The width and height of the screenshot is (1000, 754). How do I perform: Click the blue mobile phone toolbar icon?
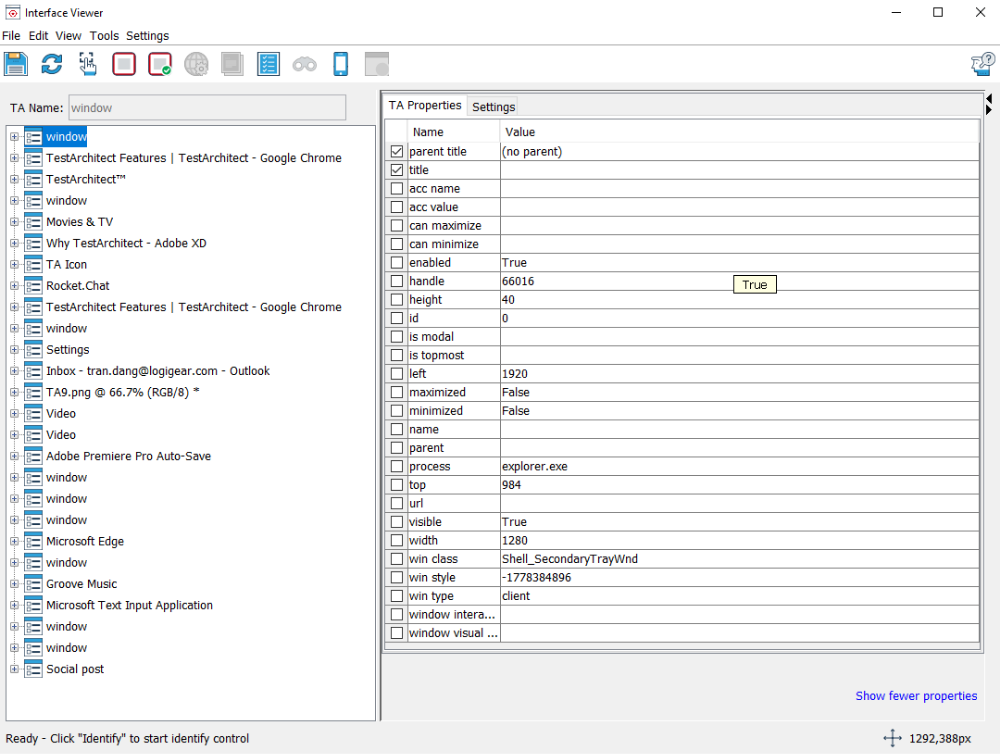(341, 64)
